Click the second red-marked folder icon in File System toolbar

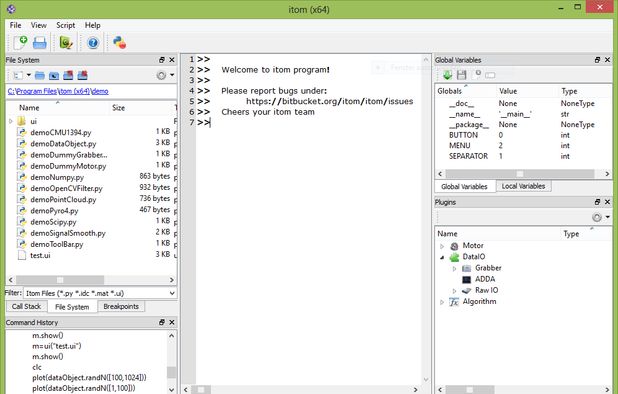[x=82, y=75]
